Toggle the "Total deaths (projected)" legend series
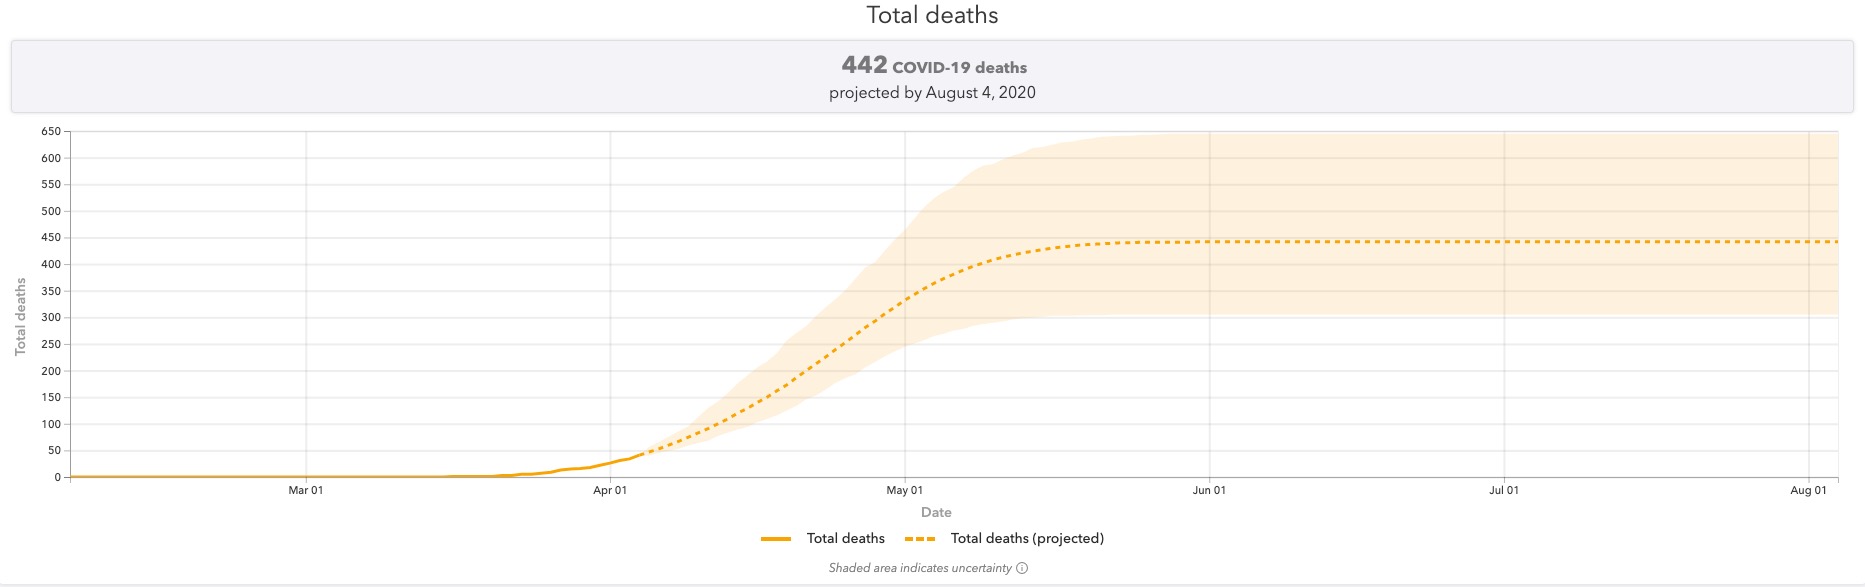This screenshot has width=1865, height=587. tap(1027, 538)
